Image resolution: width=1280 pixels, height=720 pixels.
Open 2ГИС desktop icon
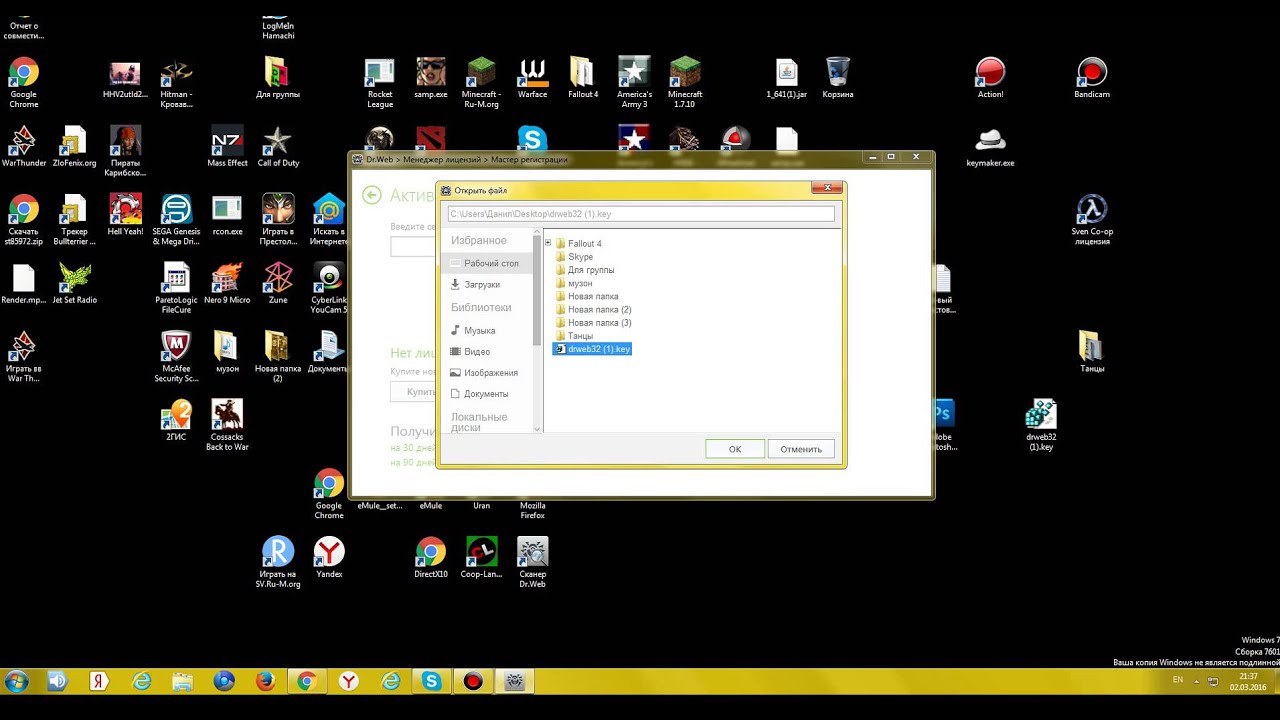tap(176, 420)
